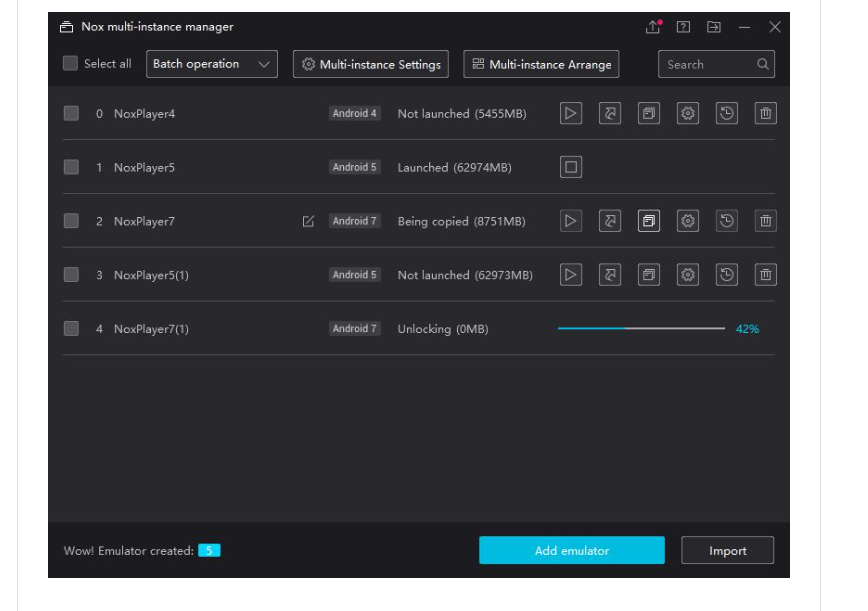The image size is (868, 611).
Task: Click the Android 4 badge on NoxPlayer4
Action: (x=354, y=113)
